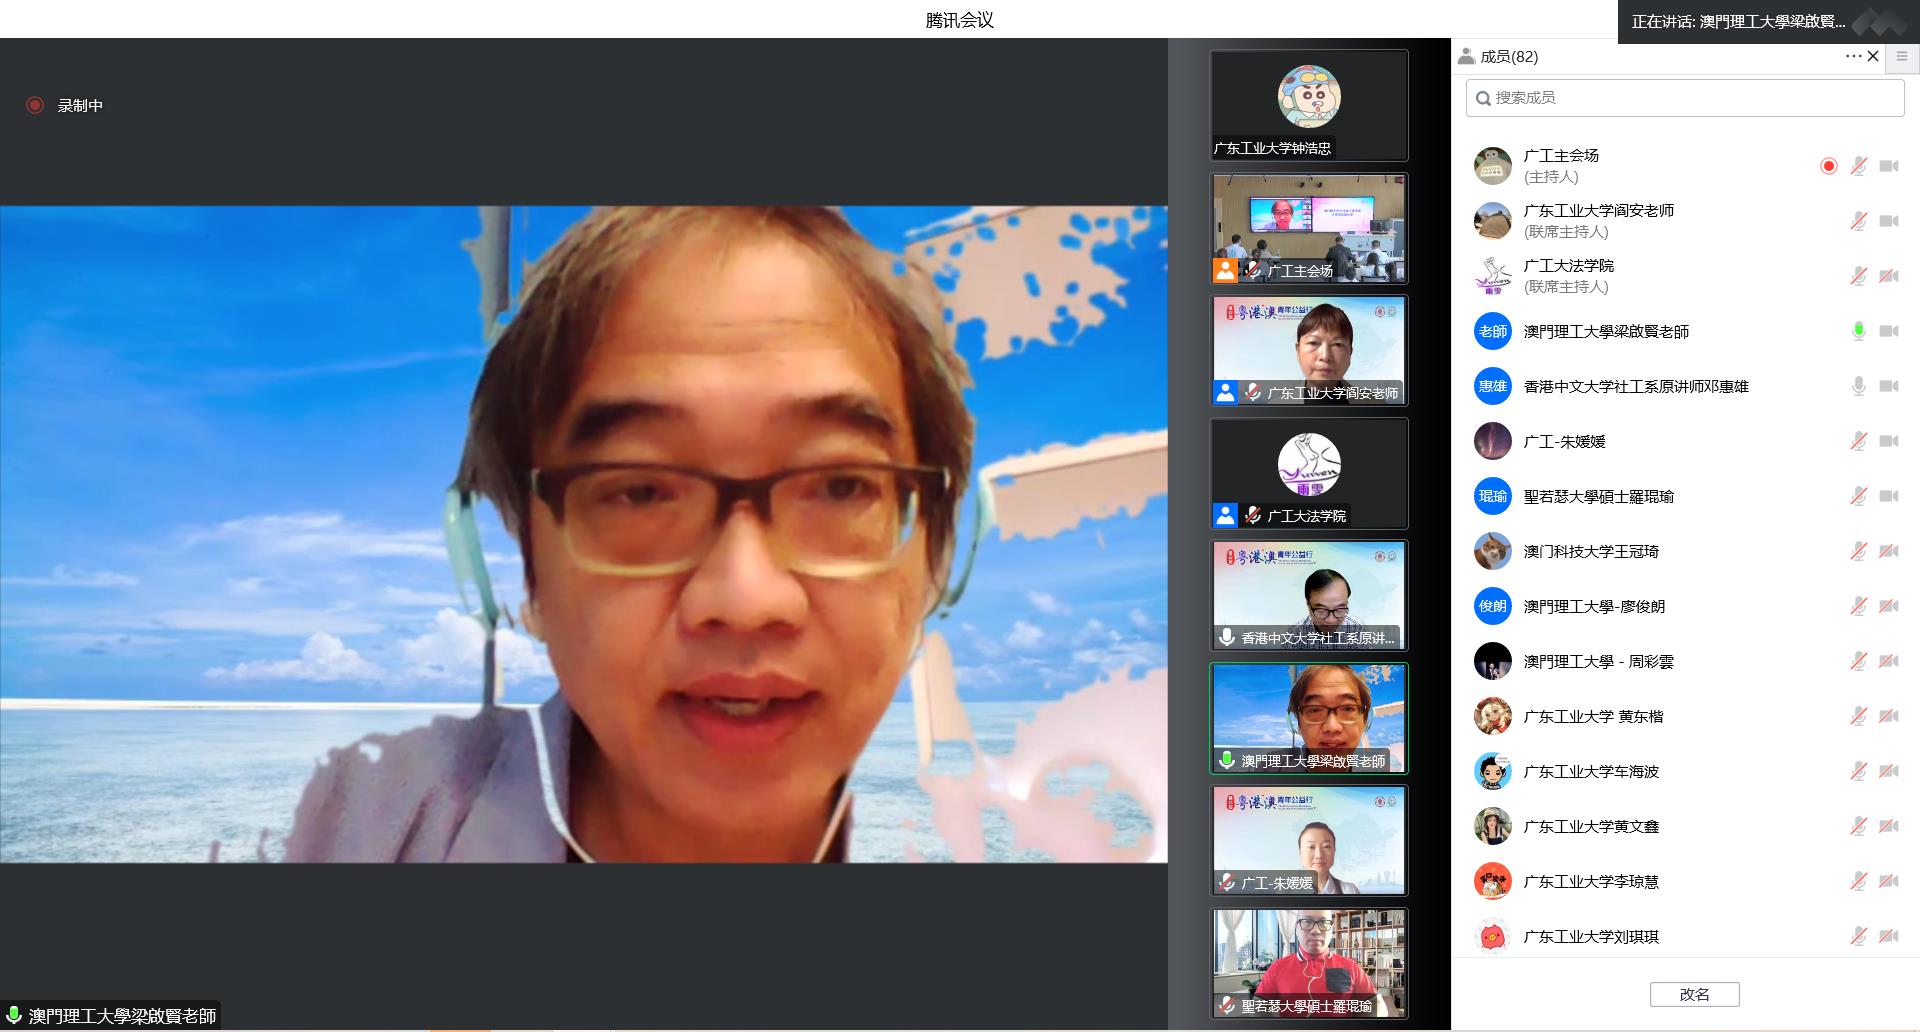1920x1032 pixels.
Task: Click the 改名 rename button
Action: click(x=1694, y=994)
